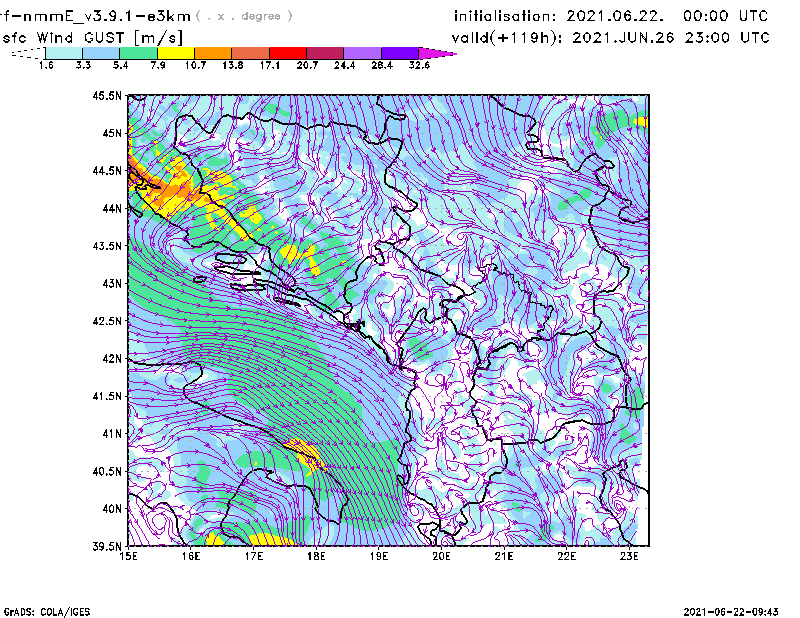Click the latitude label 43.5N

(x=107, y=246)
